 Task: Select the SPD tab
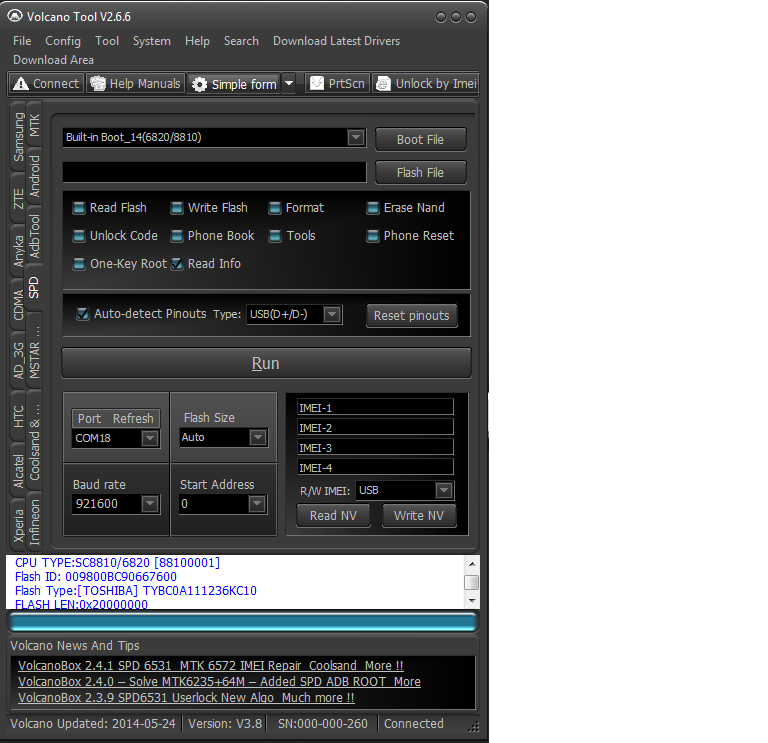(33, 288)
